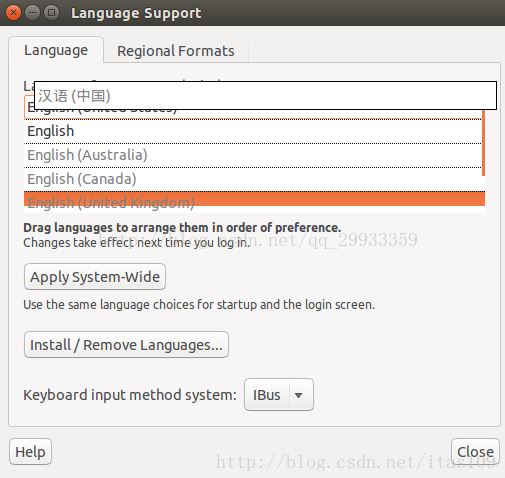Select the highlighted English (United Kingdom) row

coord(254,202)
